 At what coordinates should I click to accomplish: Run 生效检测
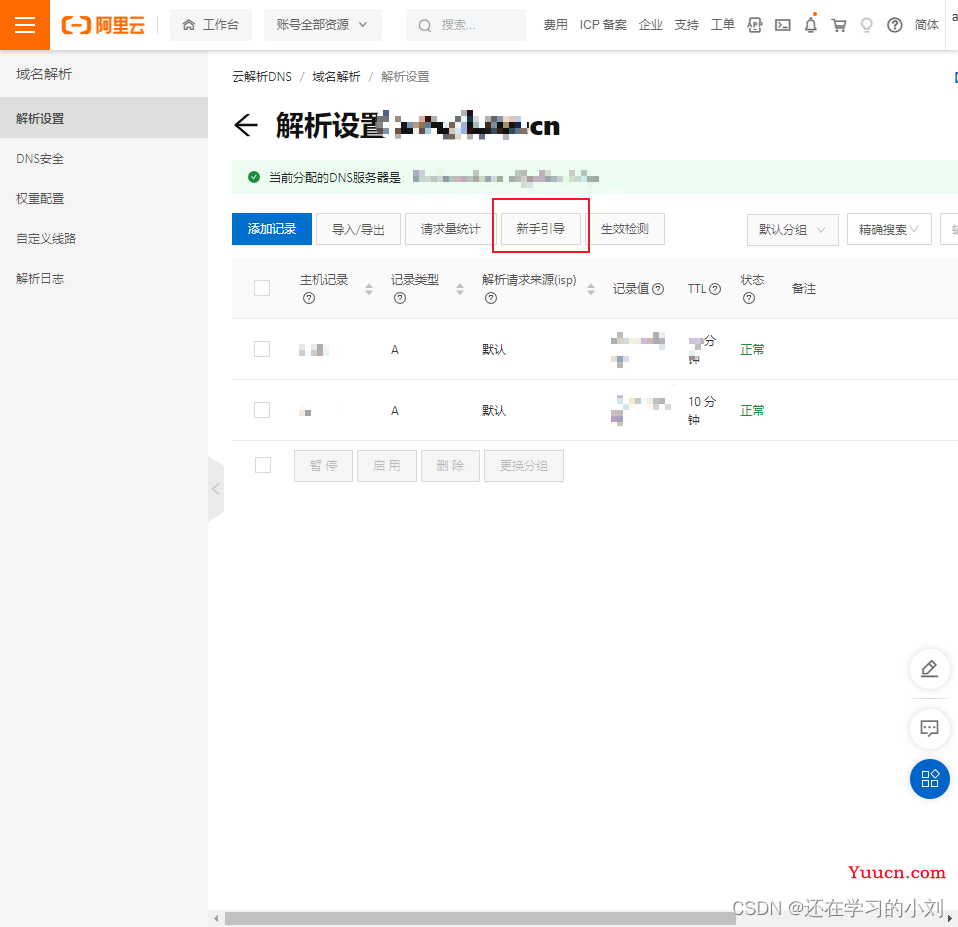[x=624, y=229]
